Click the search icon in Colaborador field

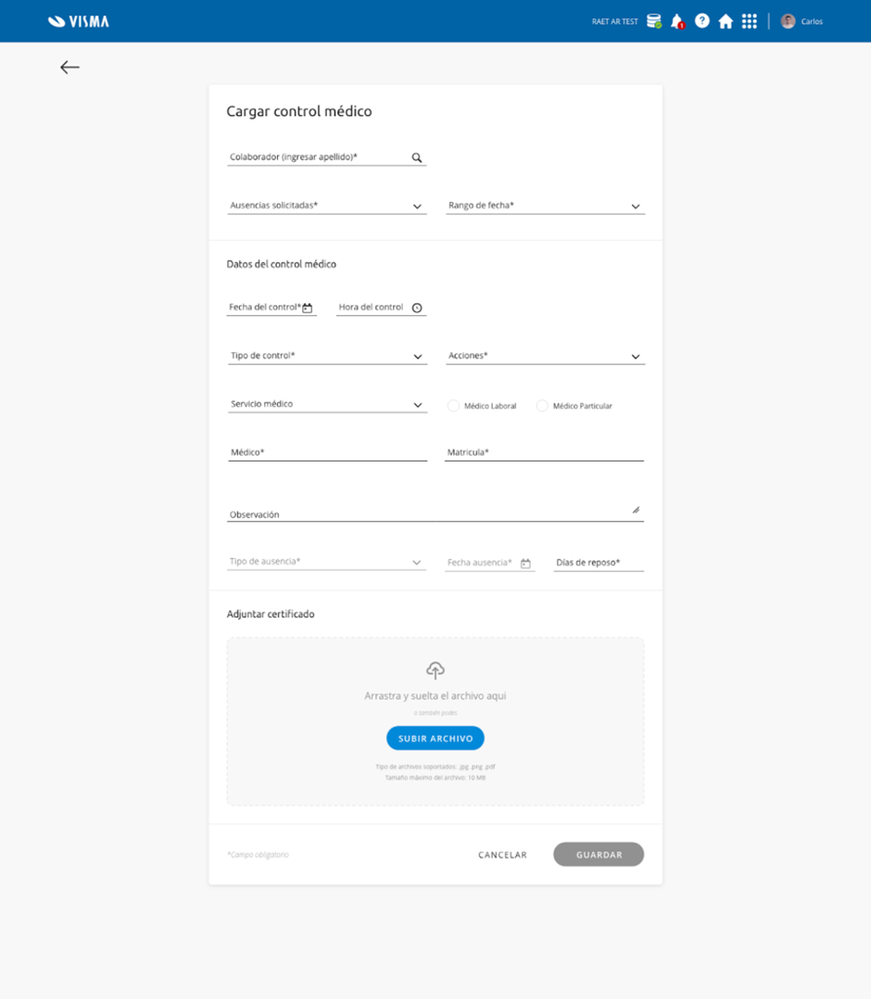tap(417, 158)
